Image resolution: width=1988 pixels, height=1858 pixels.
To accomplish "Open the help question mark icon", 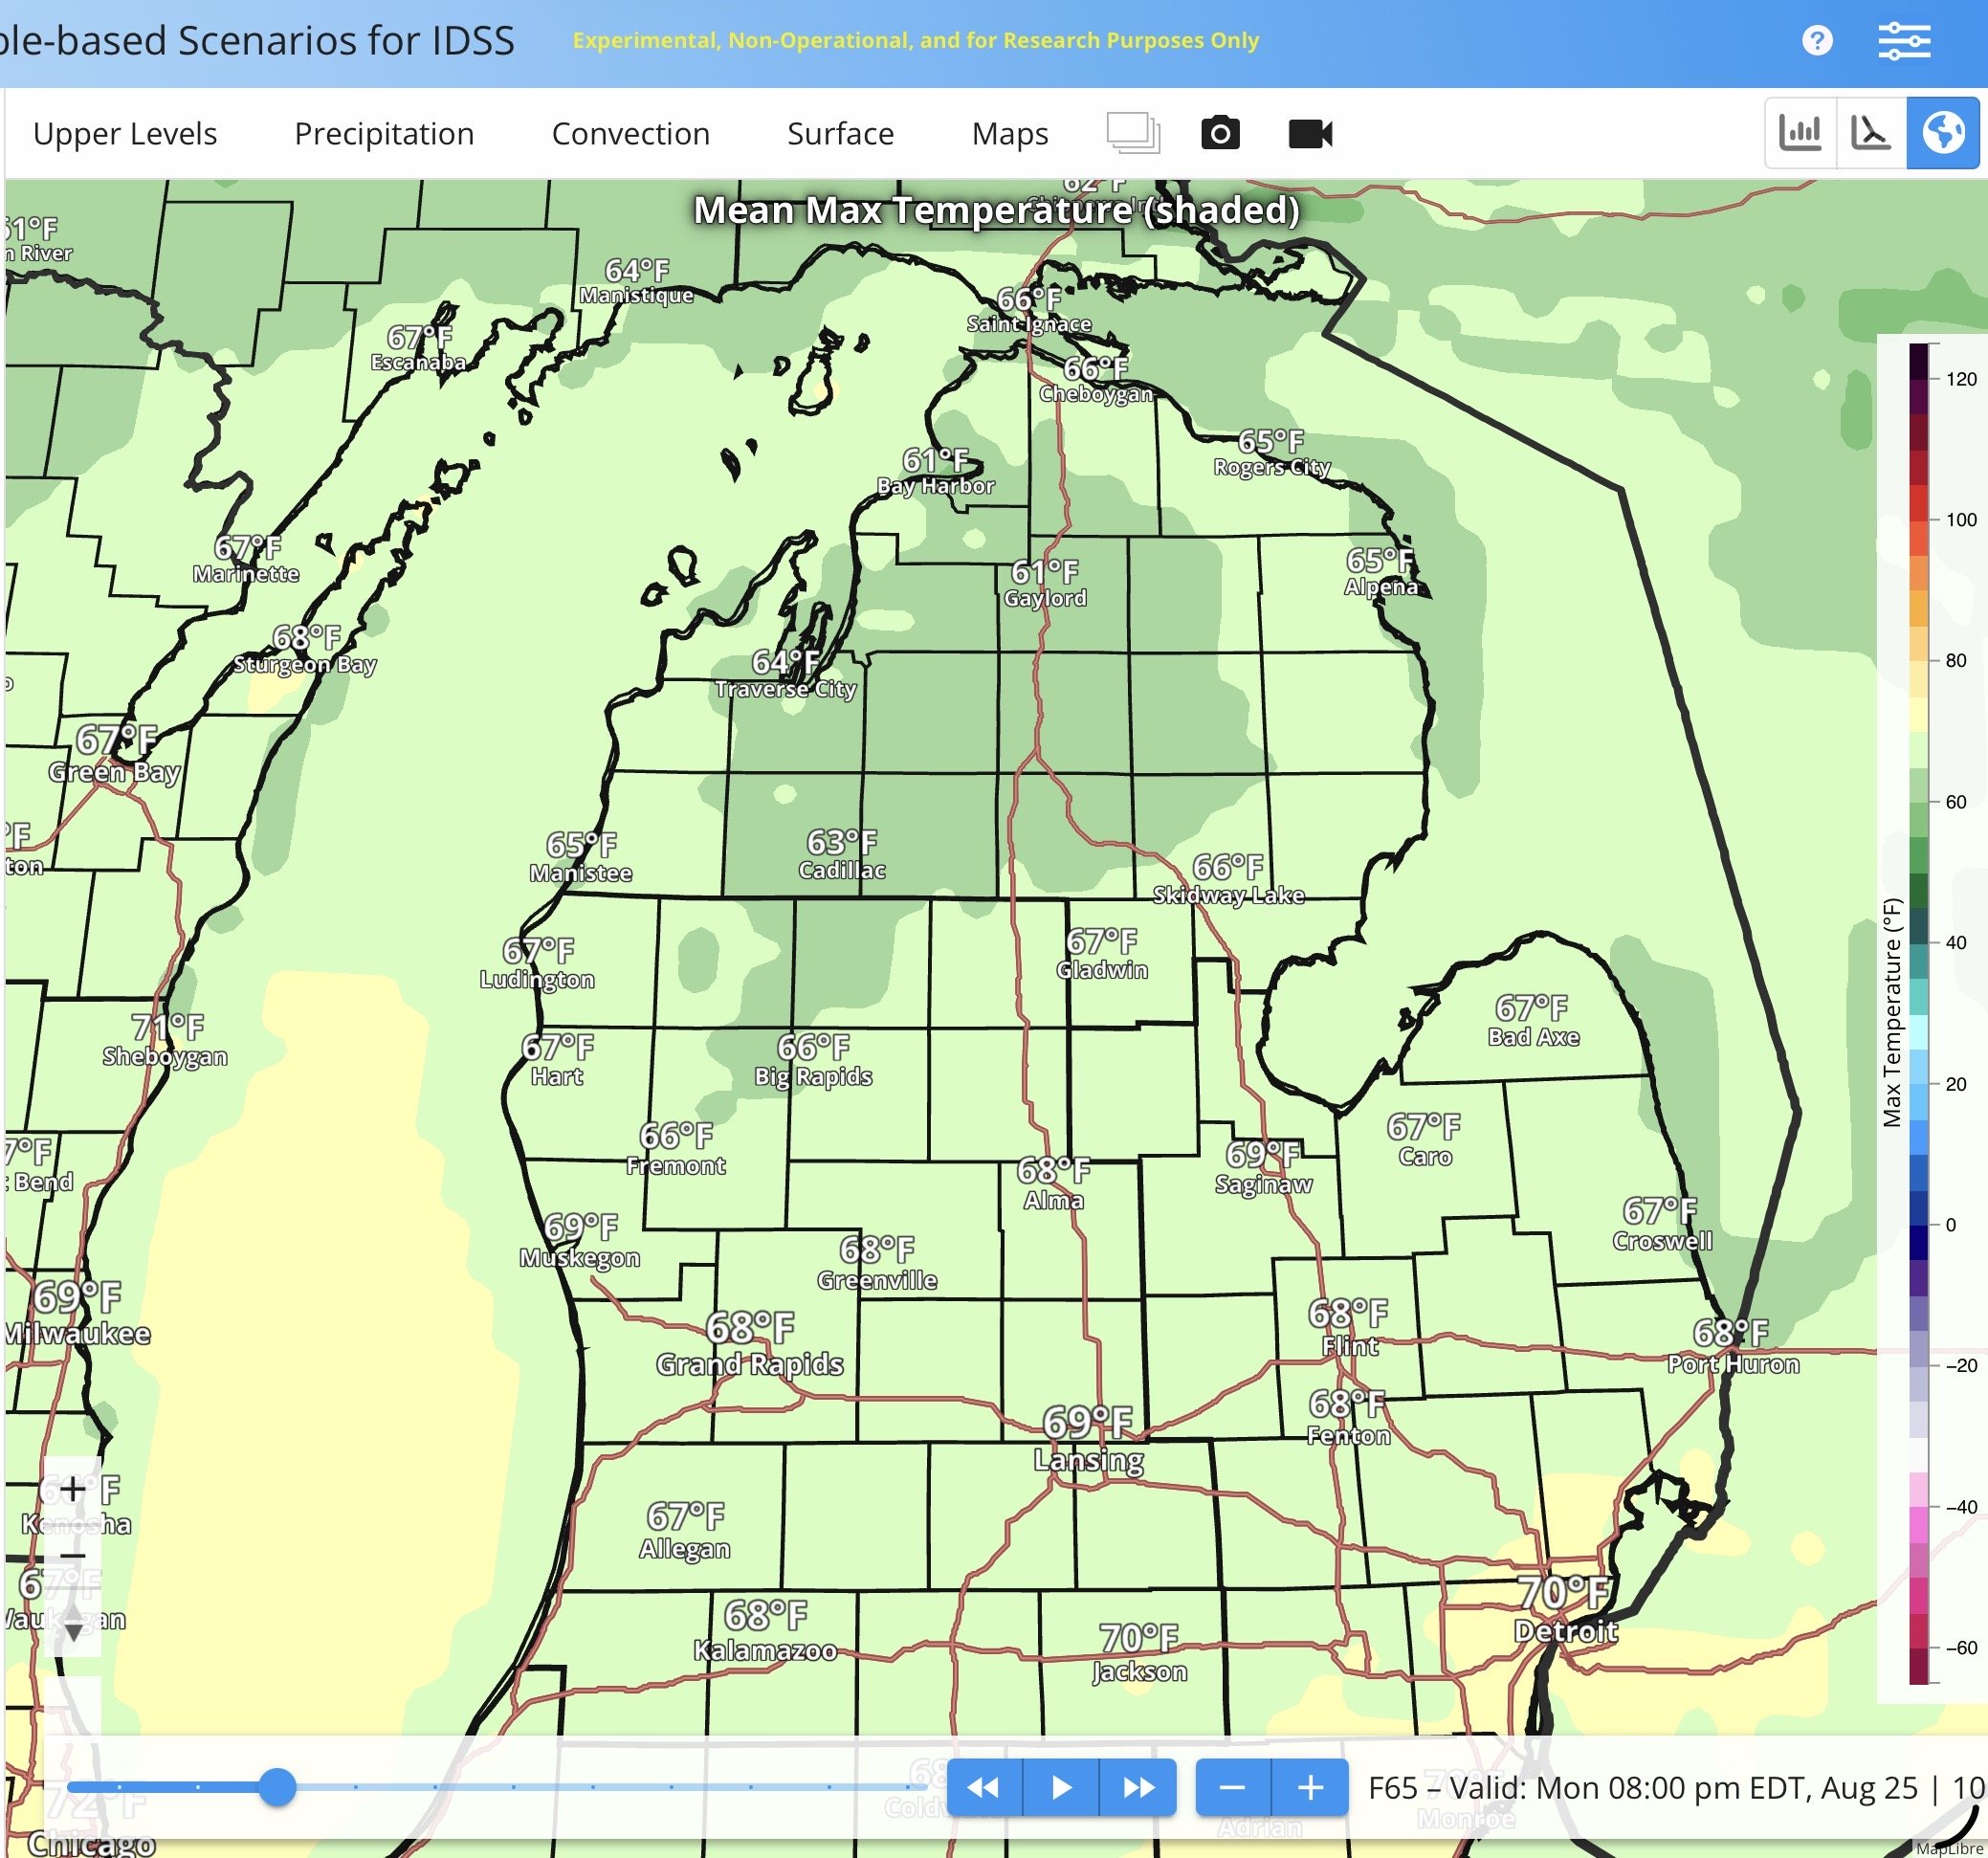I will tap(1816, 41).
